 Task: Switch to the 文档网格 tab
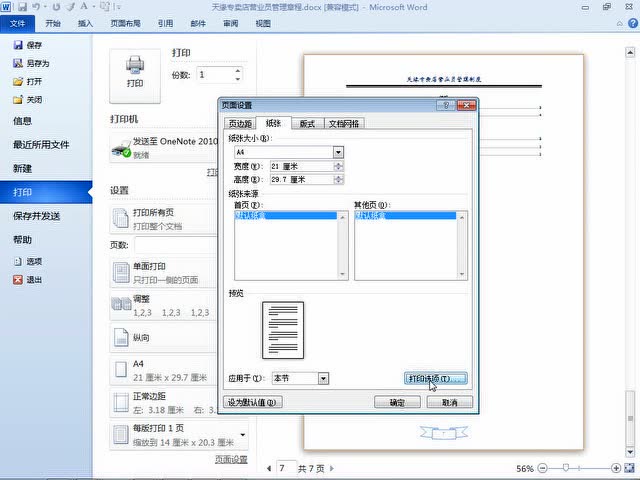pyautogui.click(x=344, y=124)
